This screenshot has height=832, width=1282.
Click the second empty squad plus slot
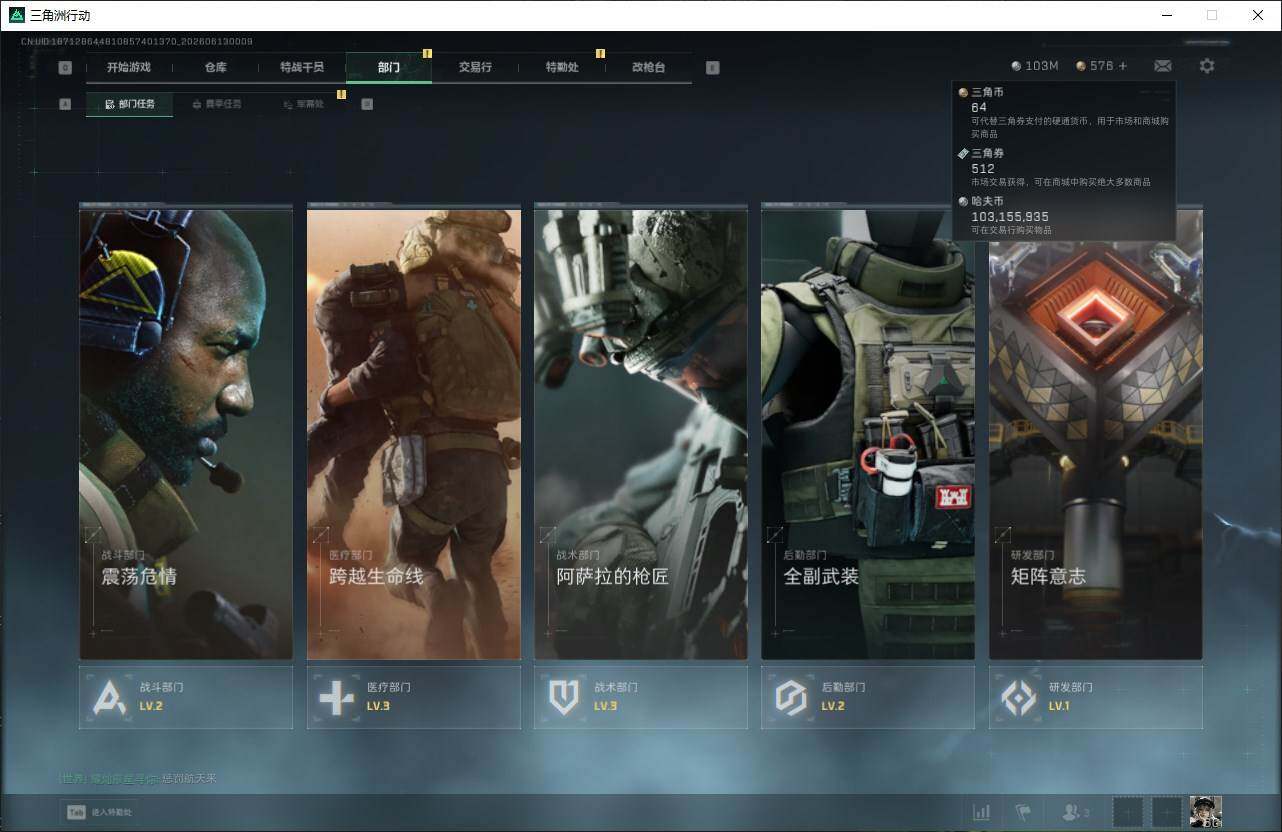point(1166,812)
